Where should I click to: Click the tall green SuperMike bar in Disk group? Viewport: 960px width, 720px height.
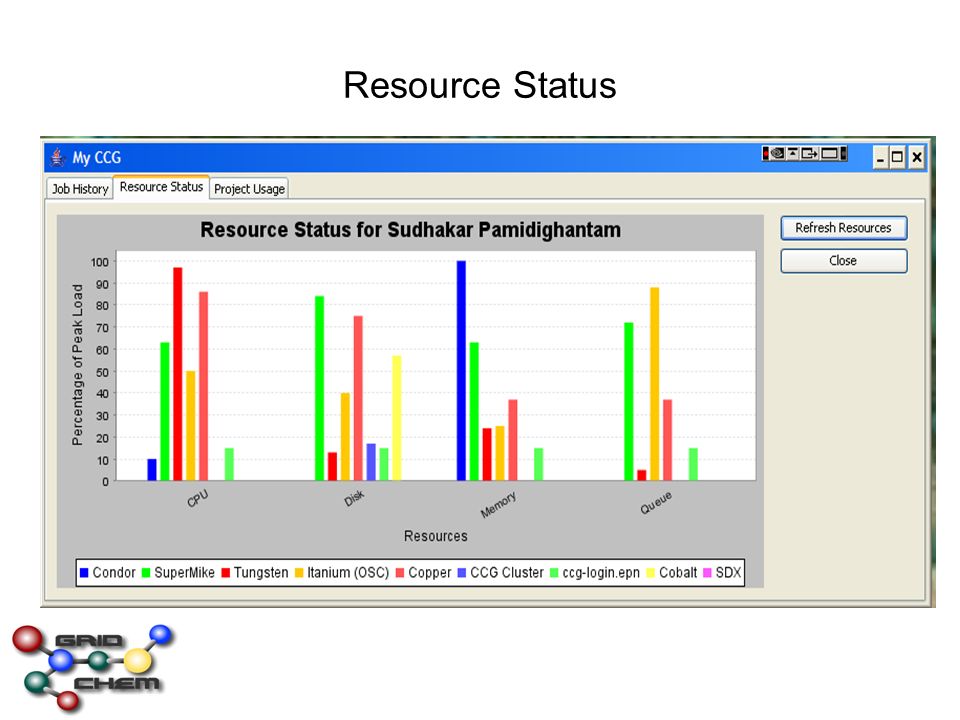click(320, 388)
